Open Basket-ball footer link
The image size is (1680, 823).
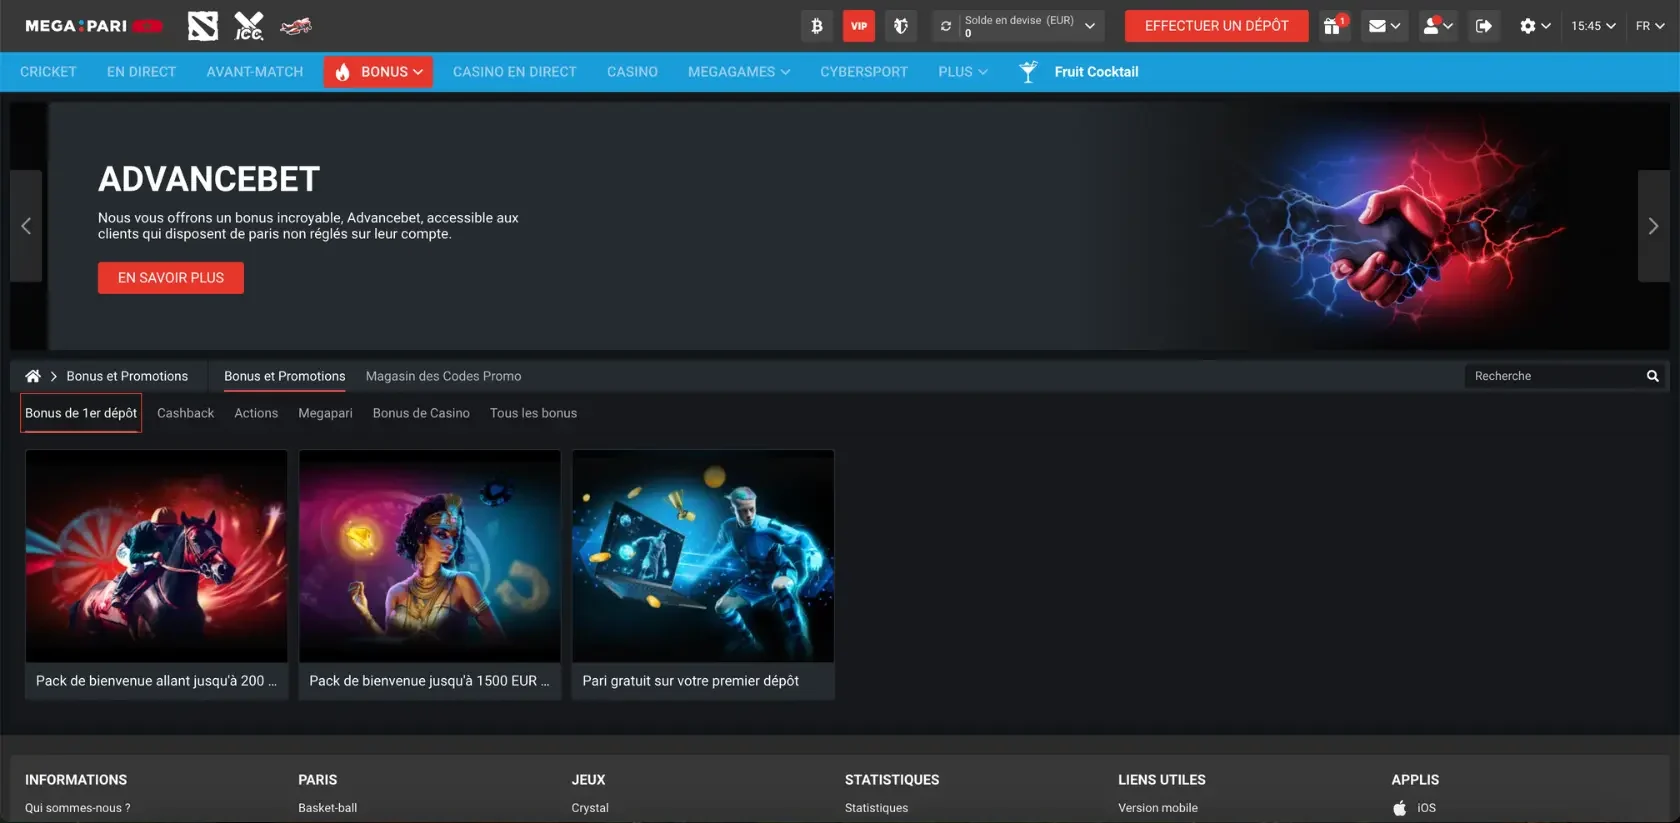pyautogui.click(x=327, y=808)
